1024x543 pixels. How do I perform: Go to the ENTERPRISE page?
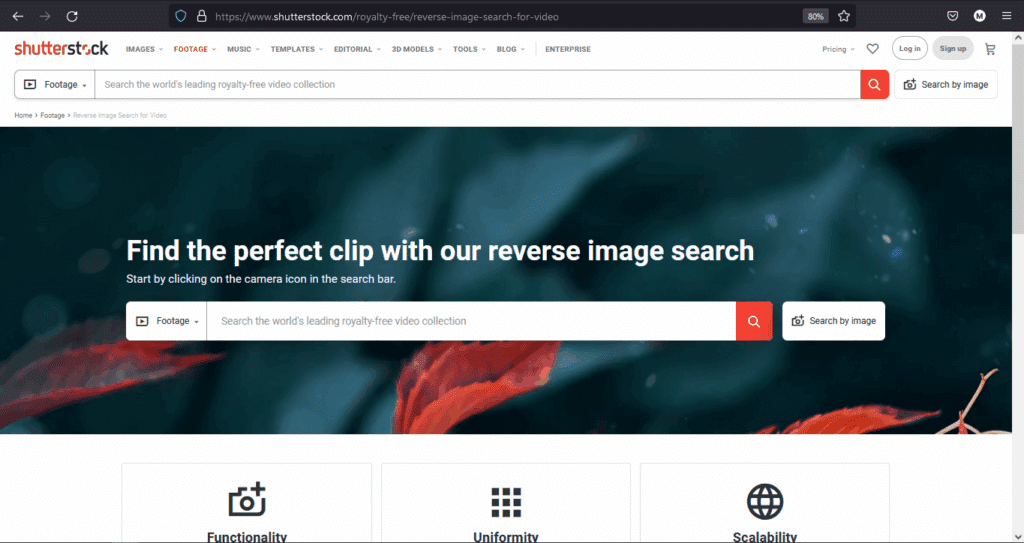[568, 49]
